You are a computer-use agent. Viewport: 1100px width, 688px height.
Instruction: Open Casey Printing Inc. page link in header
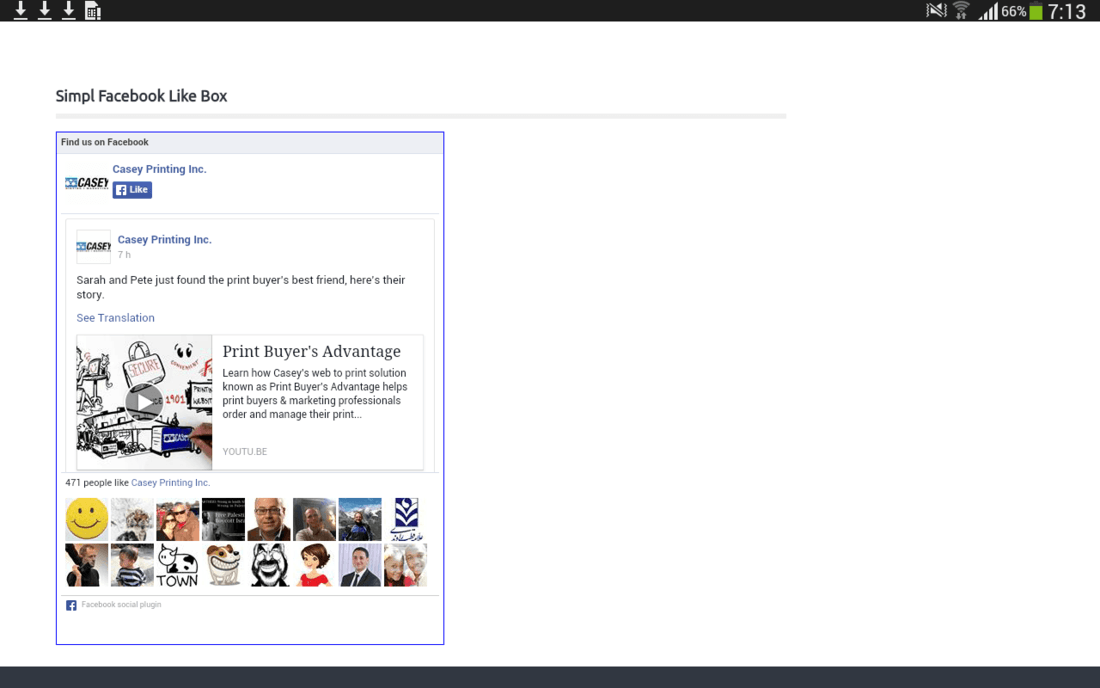(159, 169)
